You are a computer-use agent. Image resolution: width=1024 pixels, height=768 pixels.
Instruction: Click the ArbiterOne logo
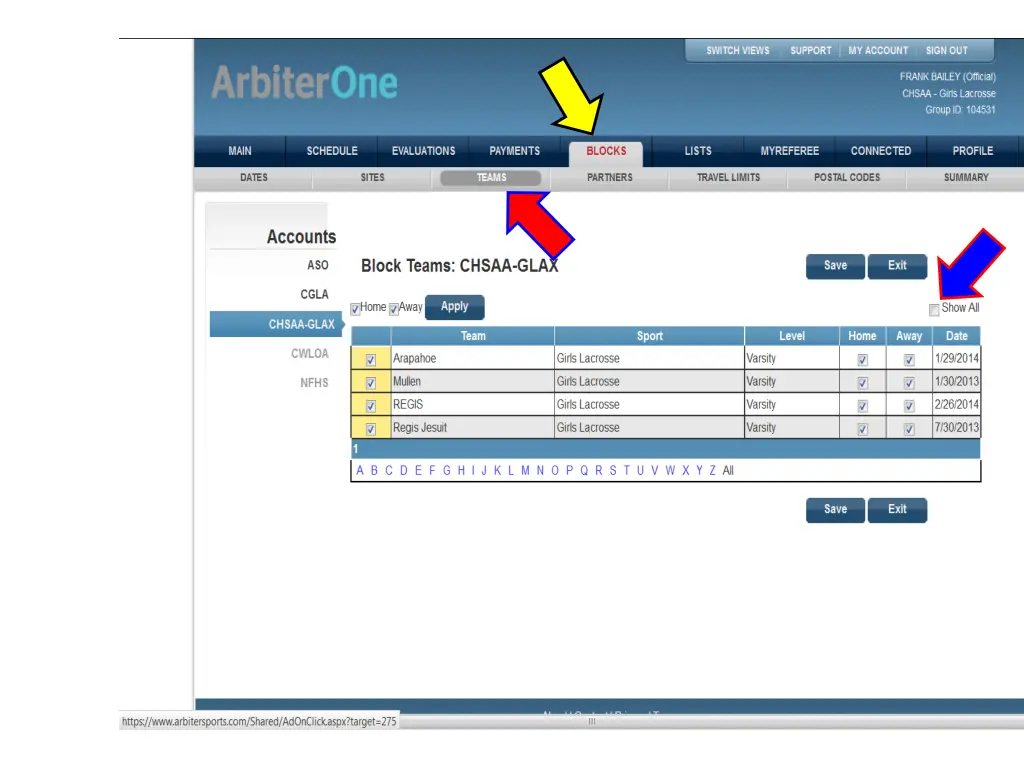(304, 82)
